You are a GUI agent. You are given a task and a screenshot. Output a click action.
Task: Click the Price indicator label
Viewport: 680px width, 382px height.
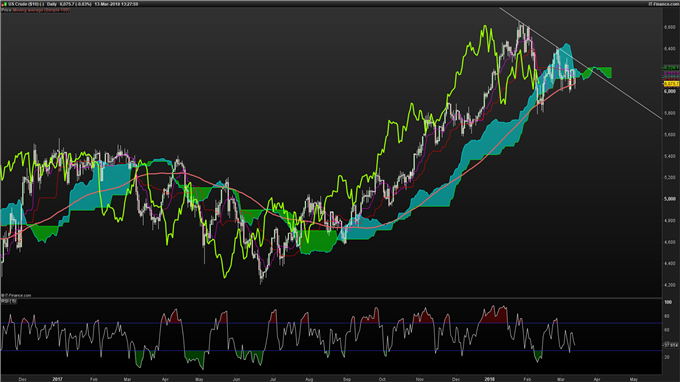pyautogui.click(x=7, y=10)
